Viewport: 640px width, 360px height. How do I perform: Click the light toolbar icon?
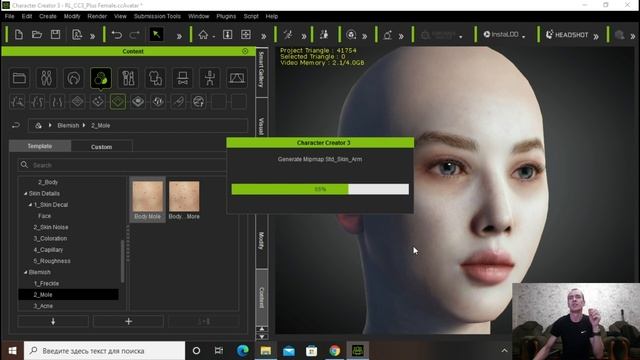tap(388, 35)
